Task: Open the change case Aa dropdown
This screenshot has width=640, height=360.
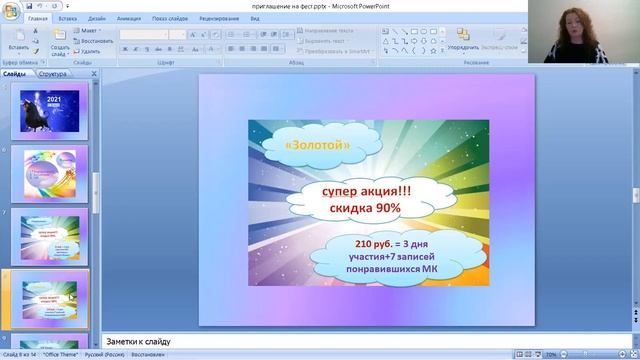Action: (196, 49)
